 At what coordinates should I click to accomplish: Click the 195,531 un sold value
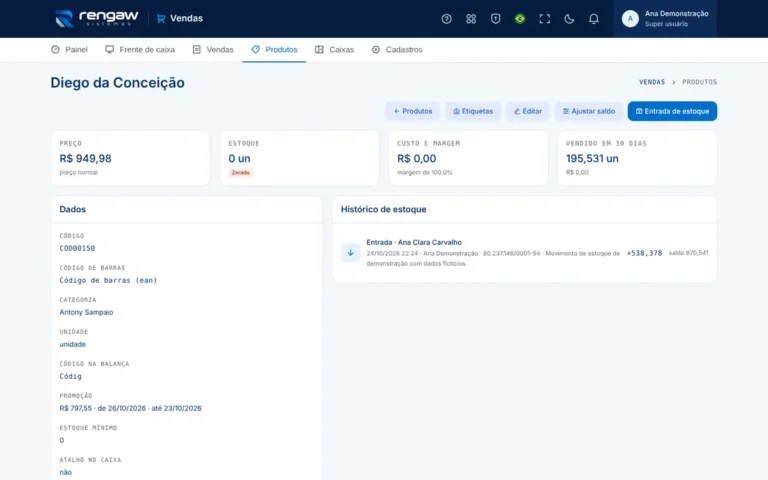pyautogui.click(x=592, y=158)
